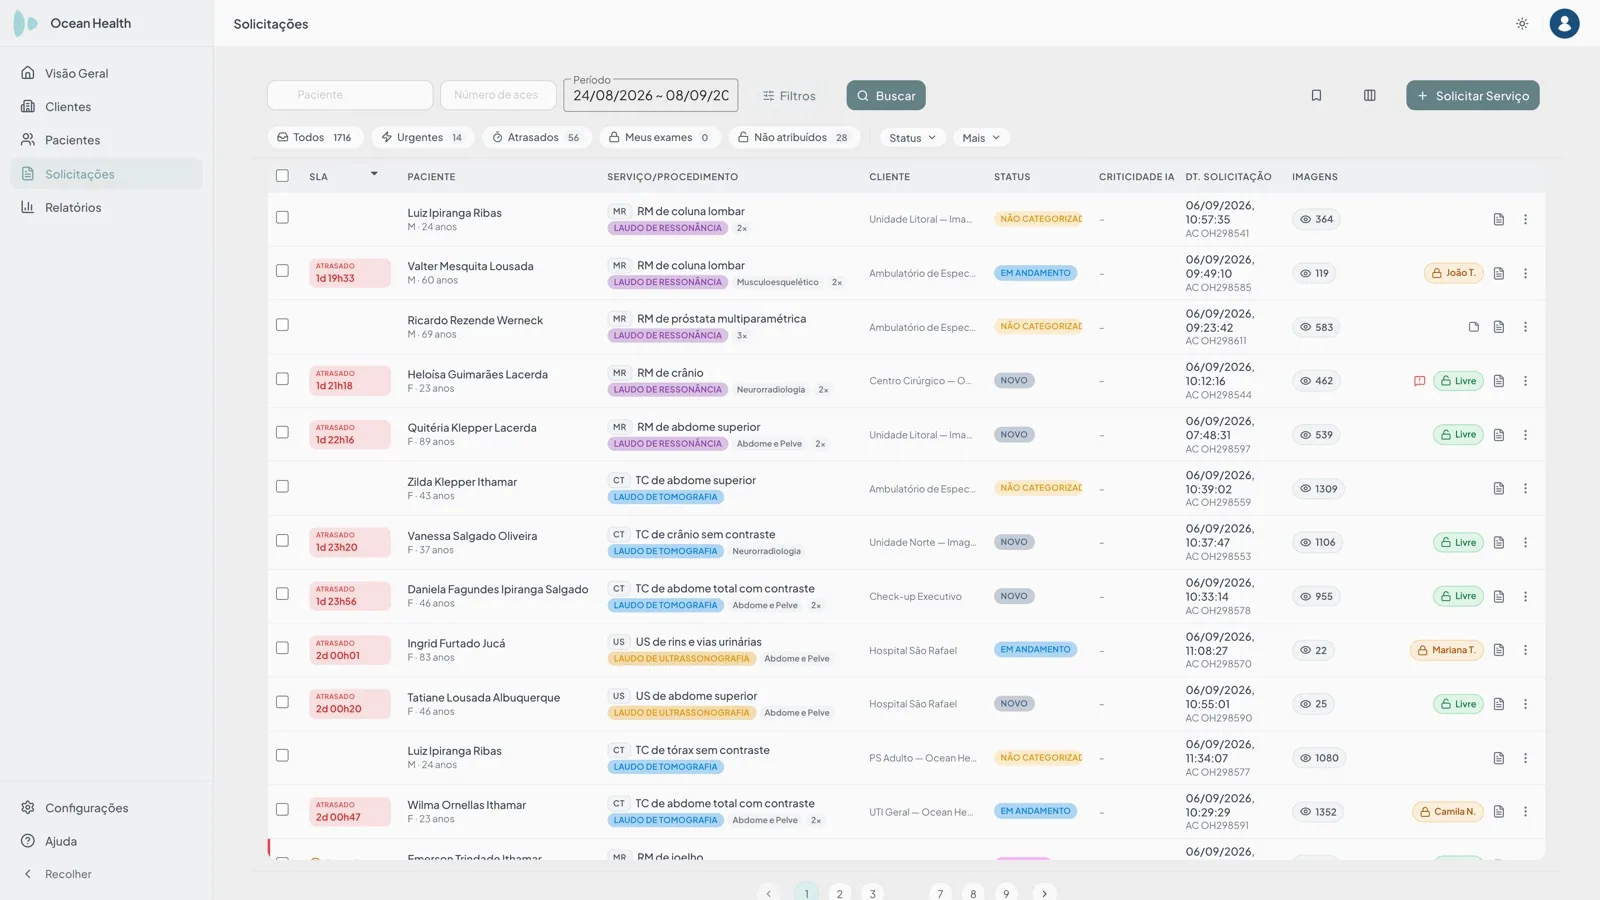Open row options for Zilda Klepper Ithamar

tap(1525, 489)
